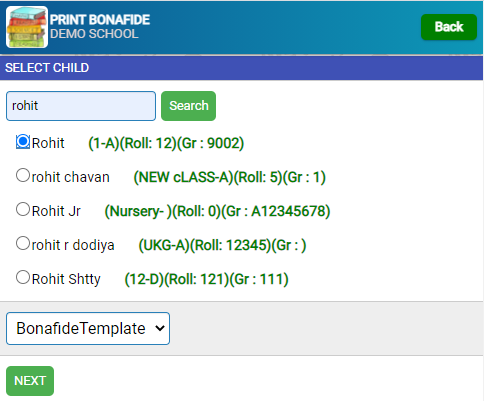Choose Rohit Jr radio option
This screenshot has width=484, height=401.
[23, 209]
